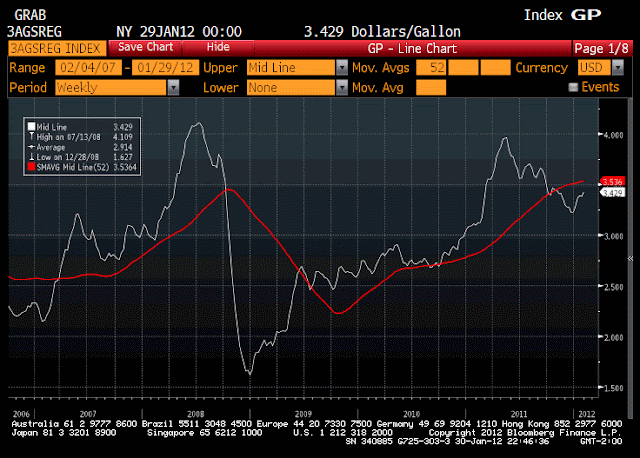This screenshot has width=640, height=458.
Task: Click the GRAB label at top left
Action: [x=30, y=15]
